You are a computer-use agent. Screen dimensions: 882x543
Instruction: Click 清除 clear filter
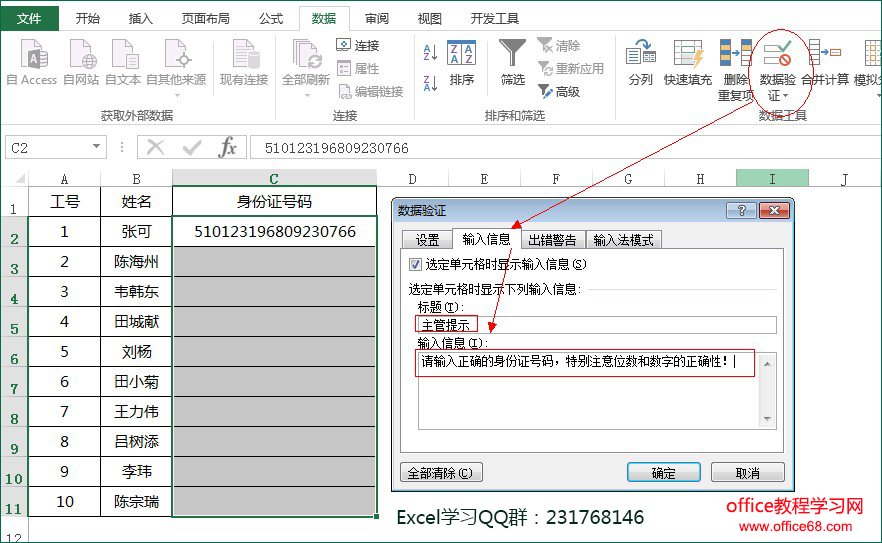559,45
